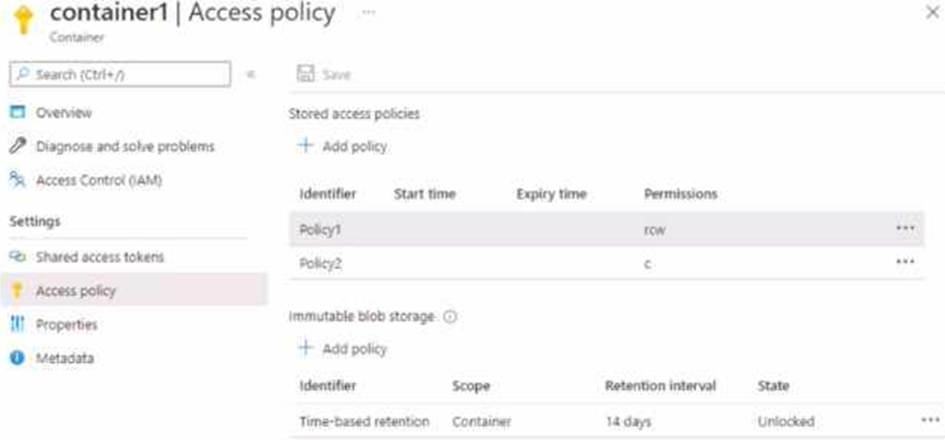
Task: Click the Properties bars icon
Action: (17, 324)
